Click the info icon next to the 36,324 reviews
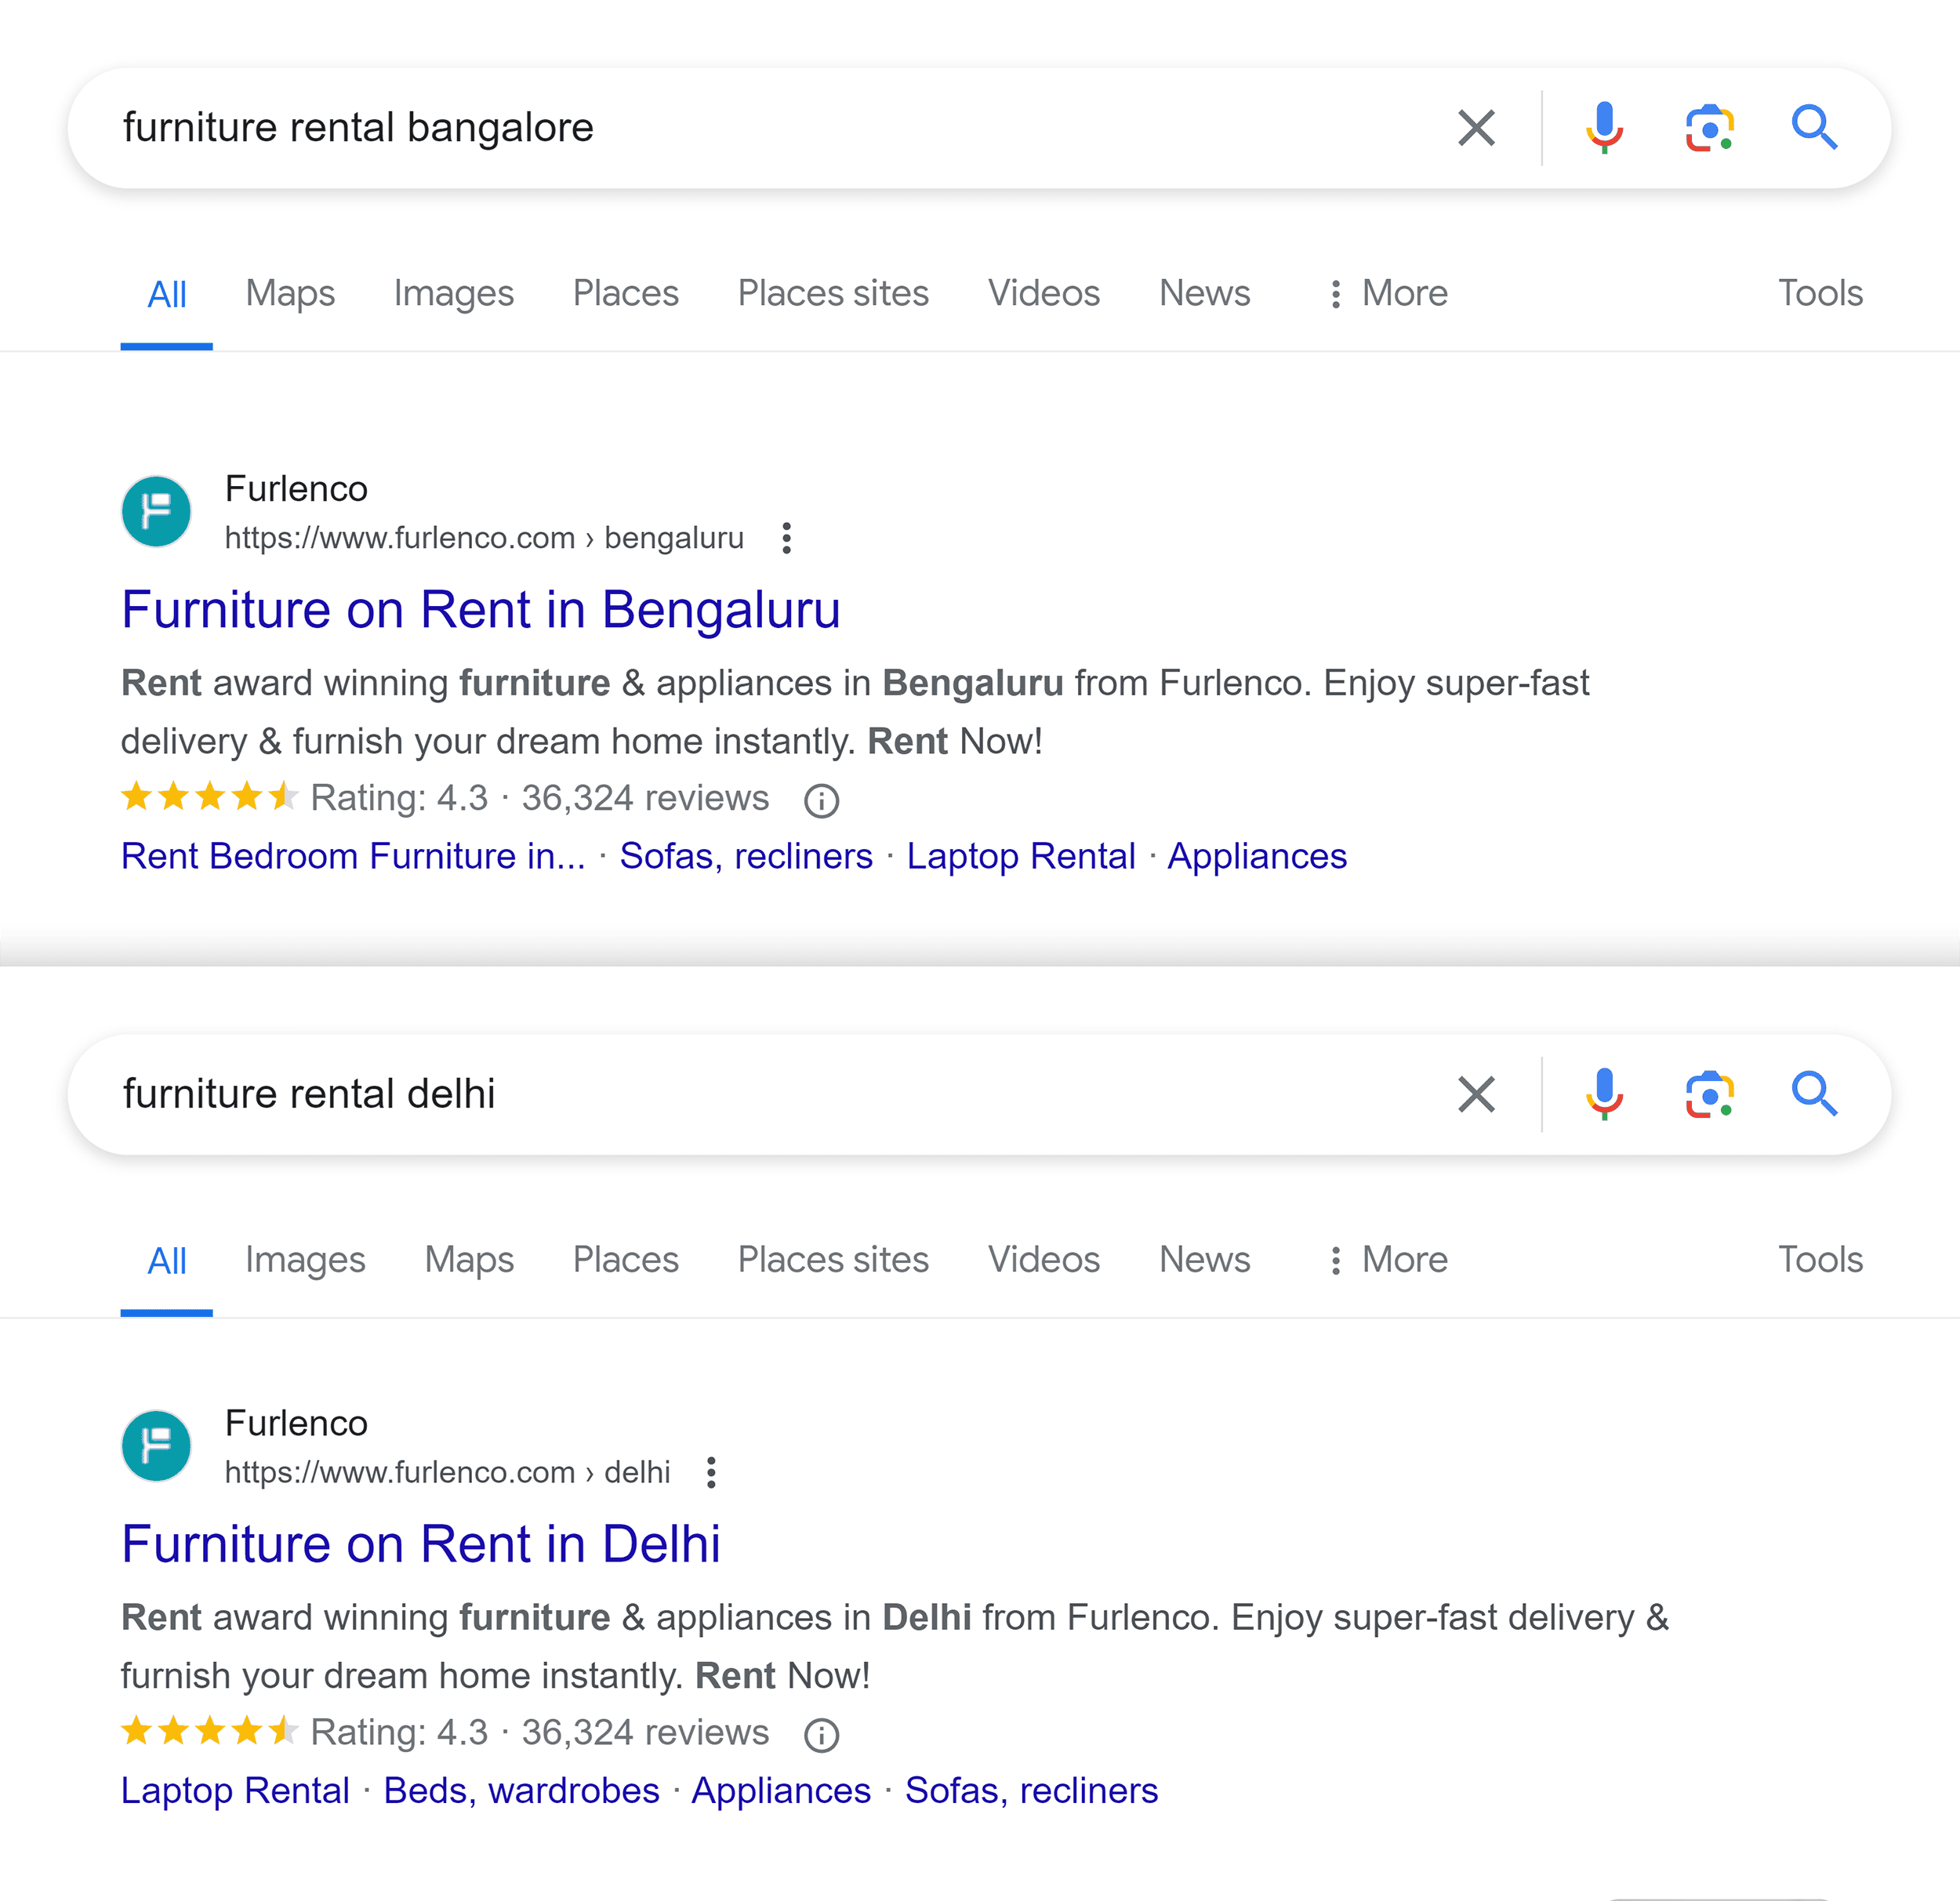This screenshot has width=1960, height=1901. [x=820, y=799]
